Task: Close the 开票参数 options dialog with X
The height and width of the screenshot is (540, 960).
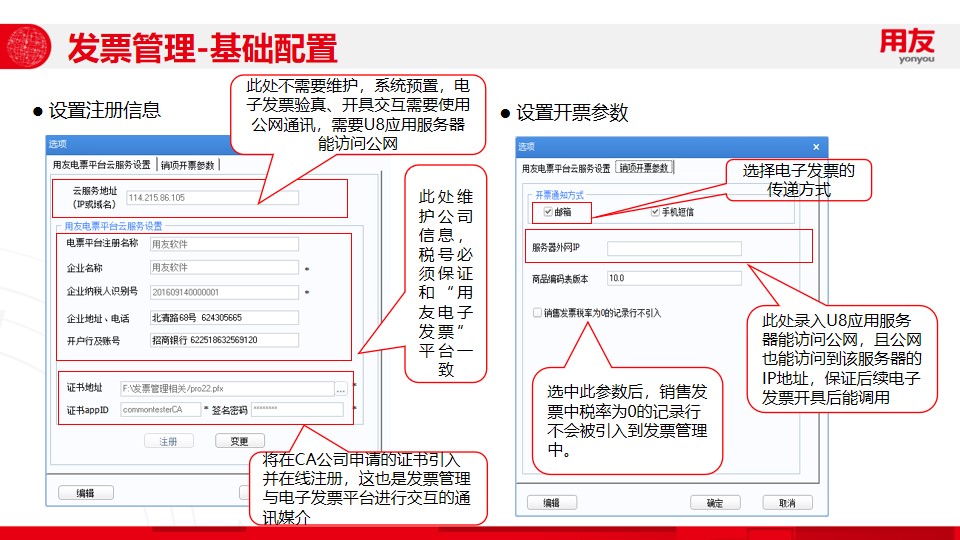Action: coord(816,147)
